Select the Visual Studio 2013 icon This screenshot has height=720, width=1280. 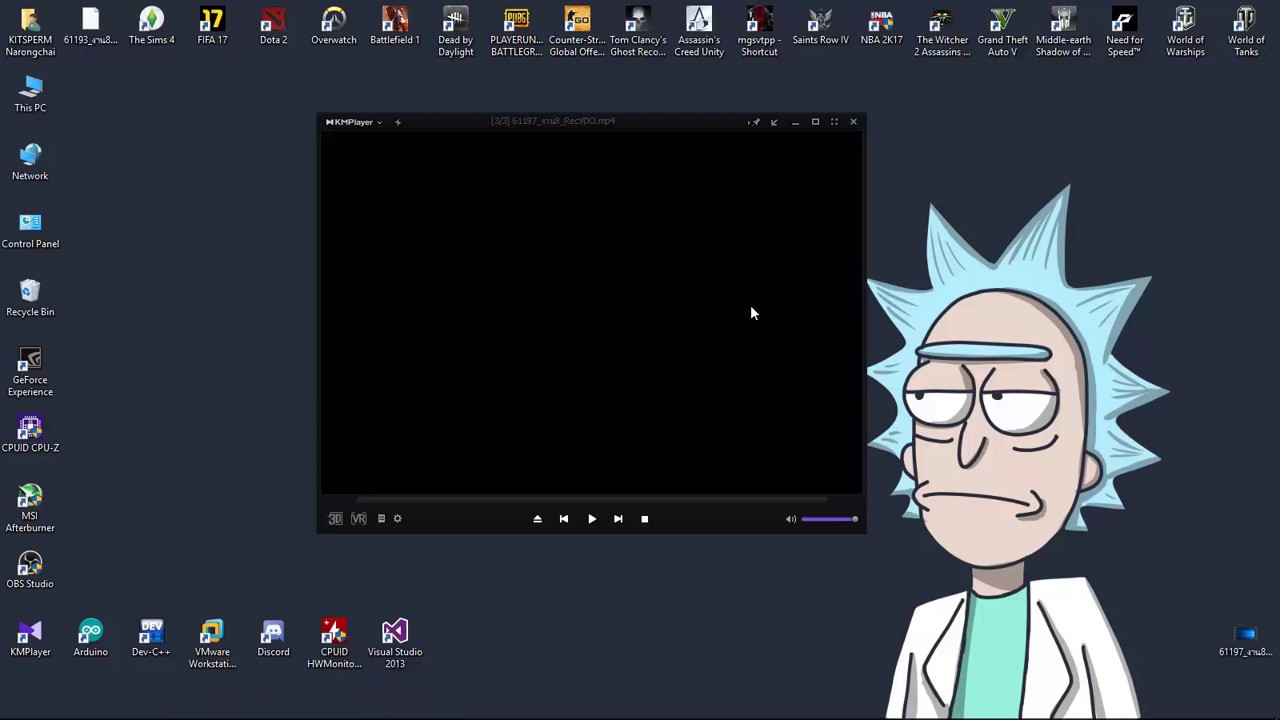coord(395,644)
